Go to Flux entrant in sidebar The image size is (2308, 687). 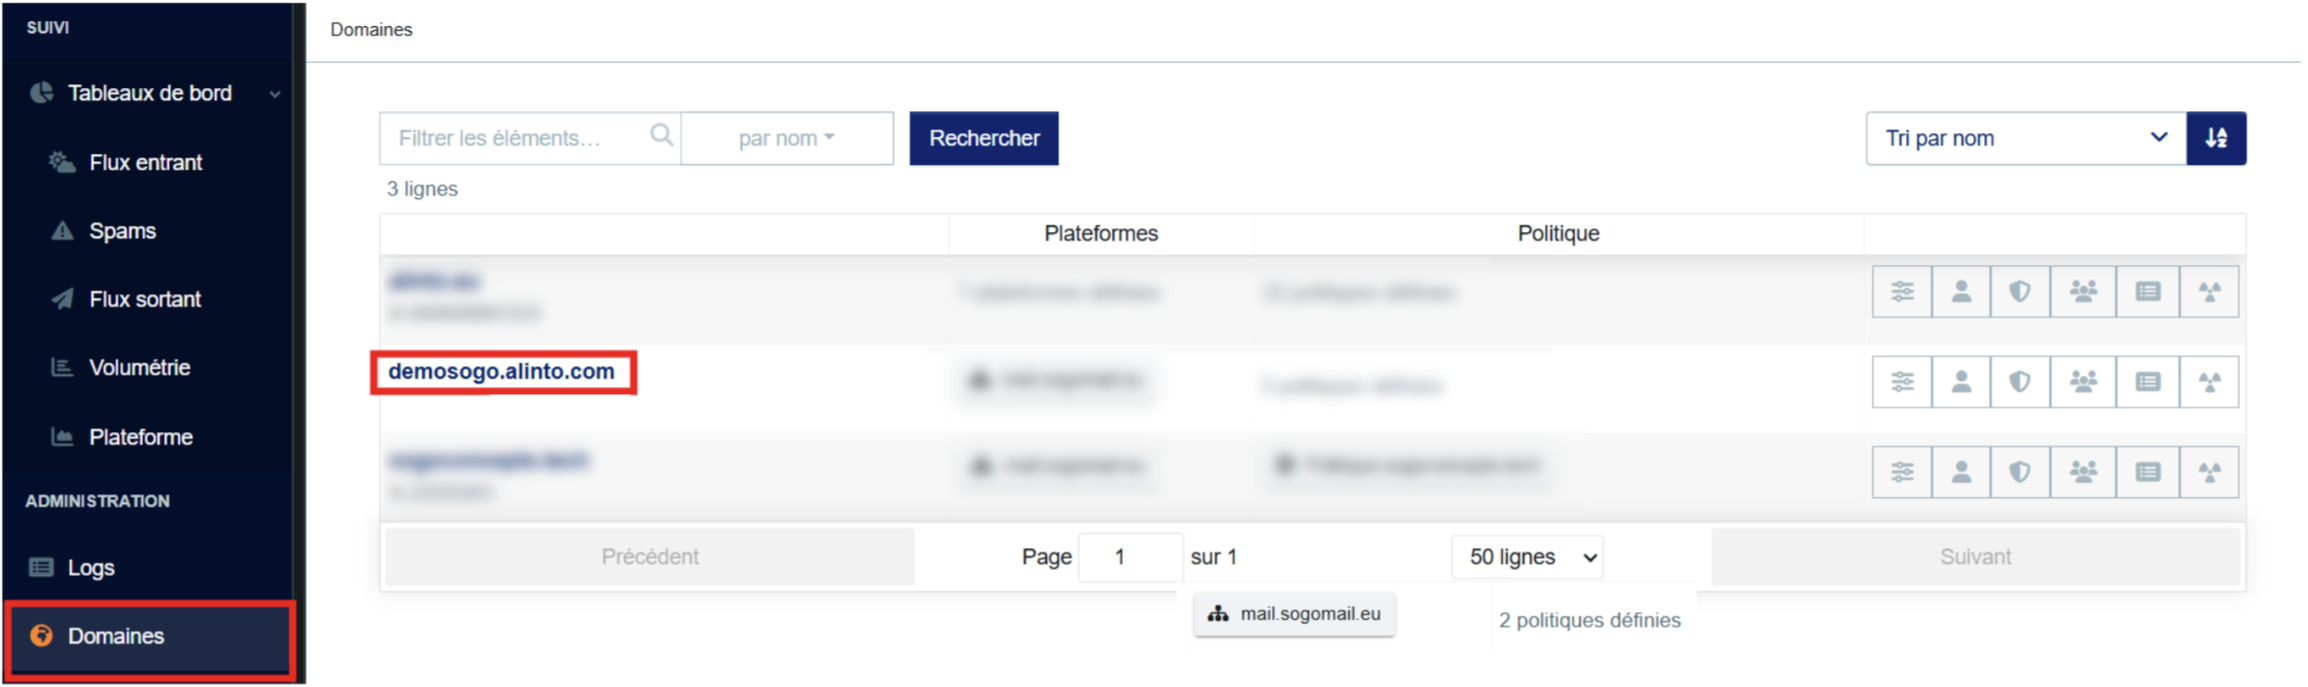[x=145, y=162]
